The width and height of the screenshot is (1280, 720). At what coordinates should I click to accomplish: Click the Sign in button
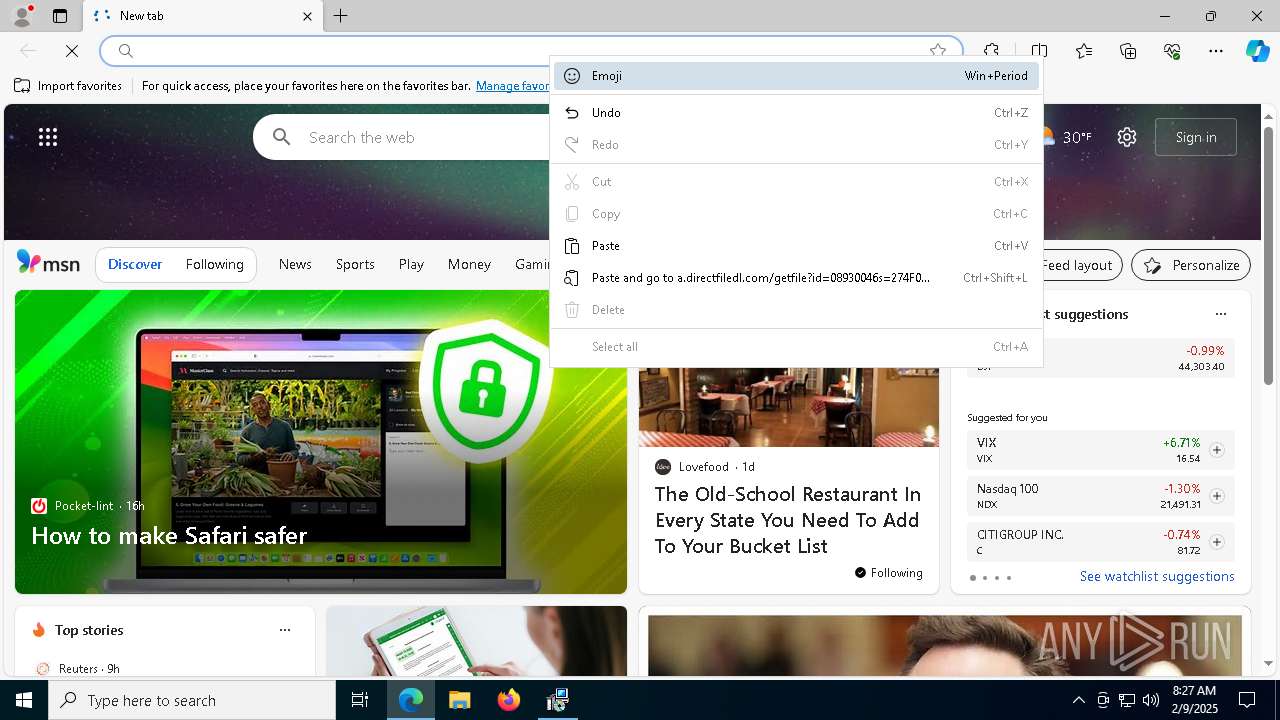point(1196,137)
